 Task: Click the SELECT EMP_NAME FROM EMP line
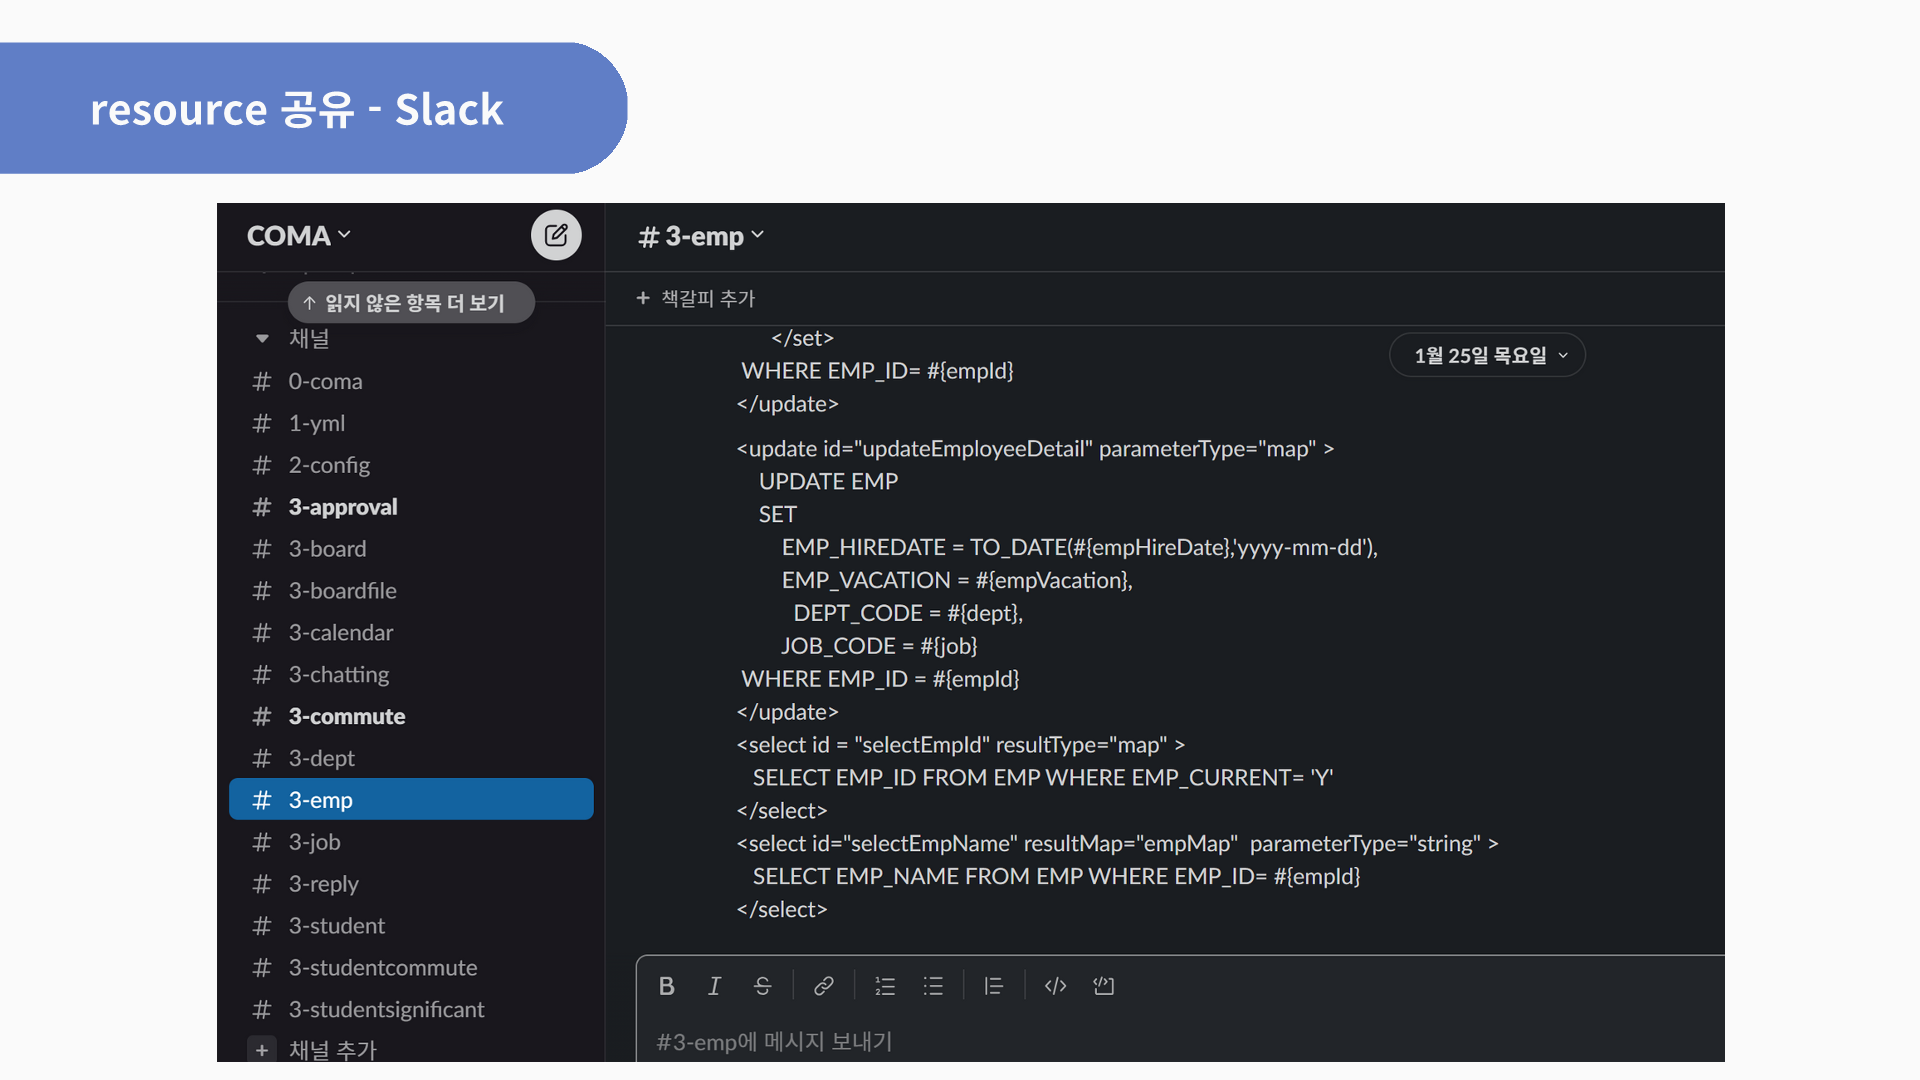pos(1056,877)
